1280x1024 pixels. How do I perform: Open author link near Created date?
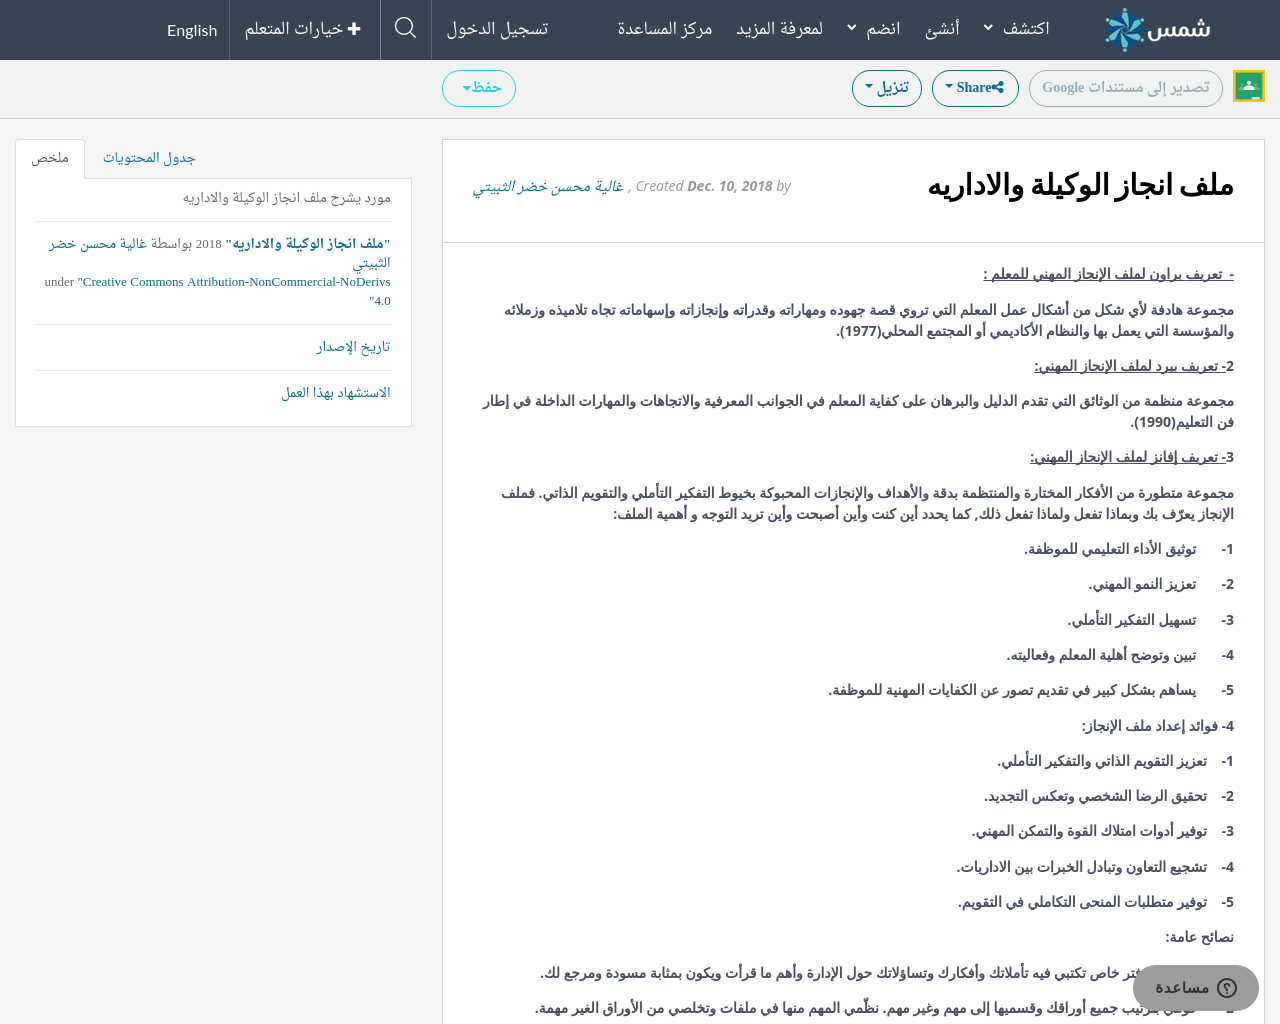(548, 186)
